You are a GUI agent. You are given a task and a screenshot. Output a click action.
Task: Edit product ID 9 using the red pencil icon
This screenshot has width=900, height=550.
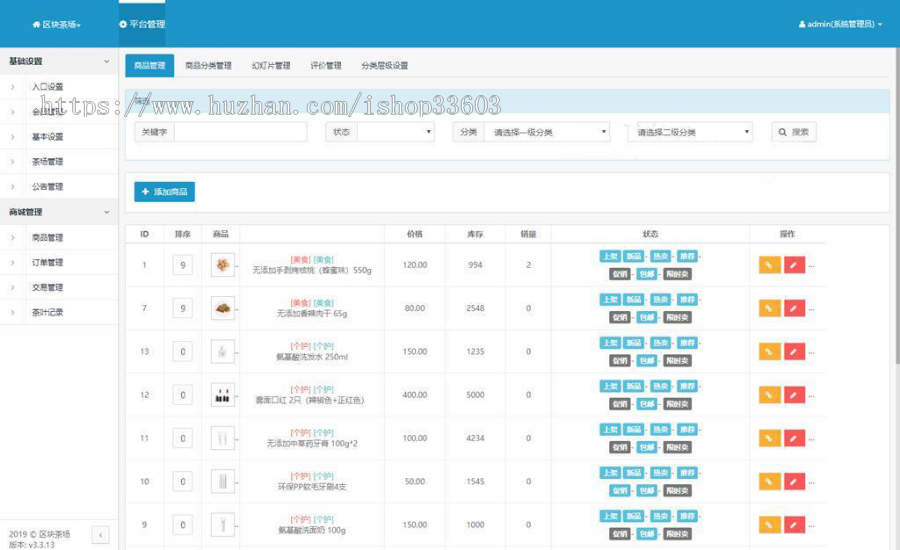(794, 525)
